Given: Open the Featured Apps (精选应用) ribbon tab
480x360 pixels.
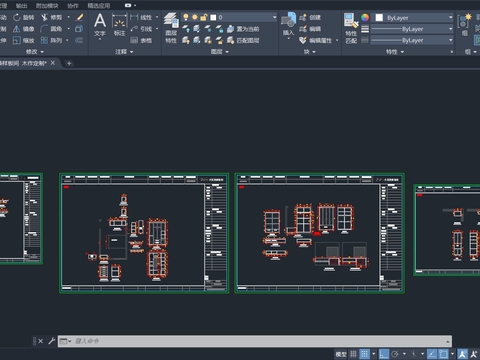Looking at the screenshot, I should coord(99,5).
